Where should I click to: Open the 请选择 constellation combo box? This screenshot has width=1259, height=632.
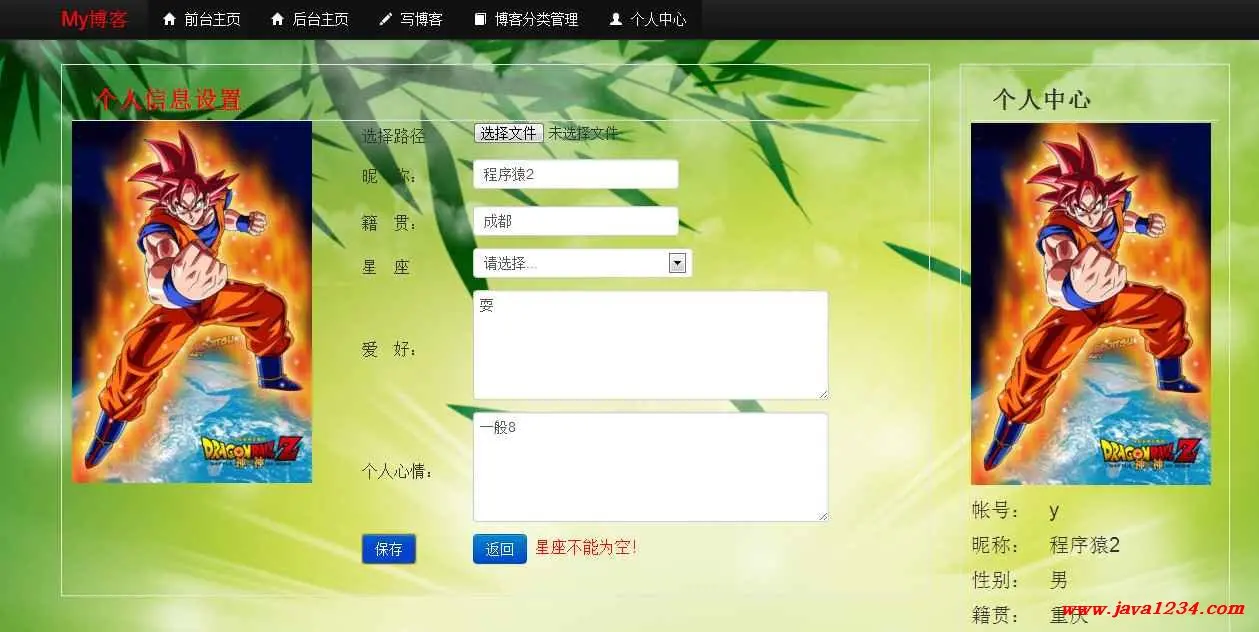pos(570,263)
